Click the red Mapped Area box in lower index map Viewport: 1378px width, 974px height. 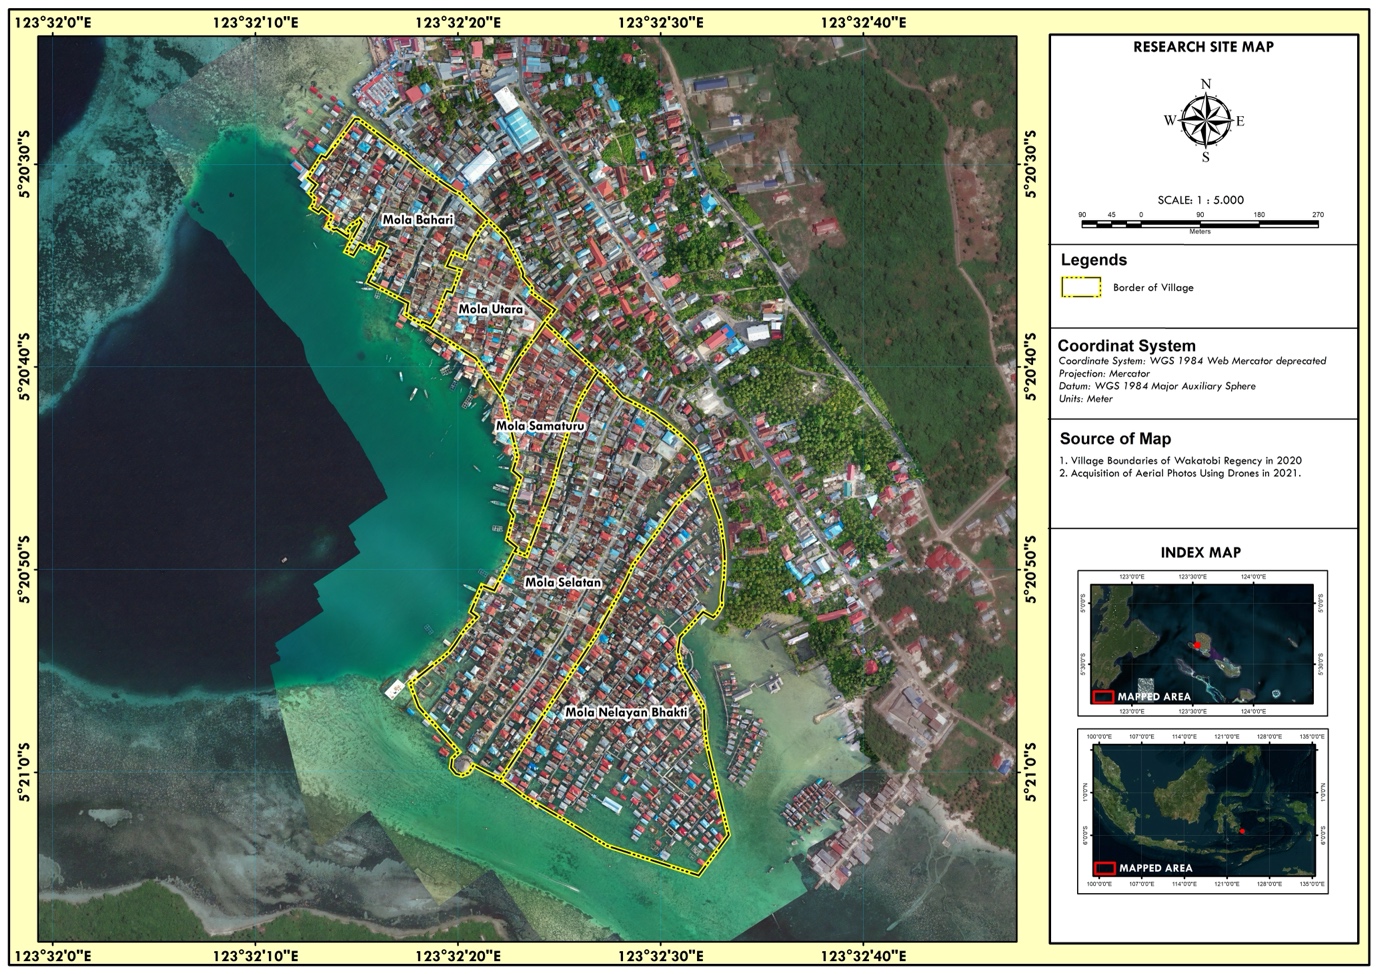(1104, 868)
